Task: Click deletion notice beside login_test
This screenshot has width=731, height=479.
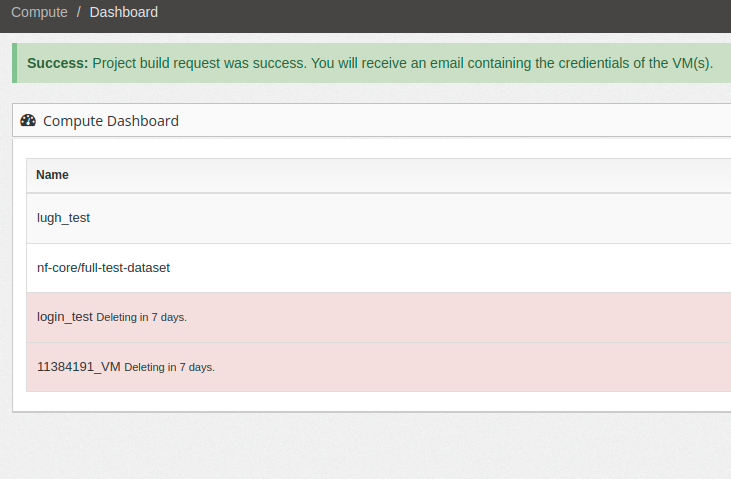Action: tap(141, 317)
